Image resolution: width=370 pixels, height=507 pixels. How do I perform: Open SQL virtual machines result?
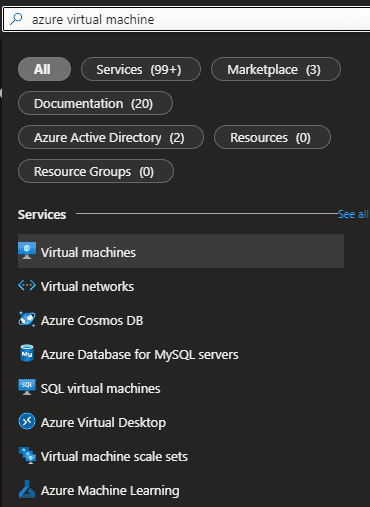click(181, 388)
